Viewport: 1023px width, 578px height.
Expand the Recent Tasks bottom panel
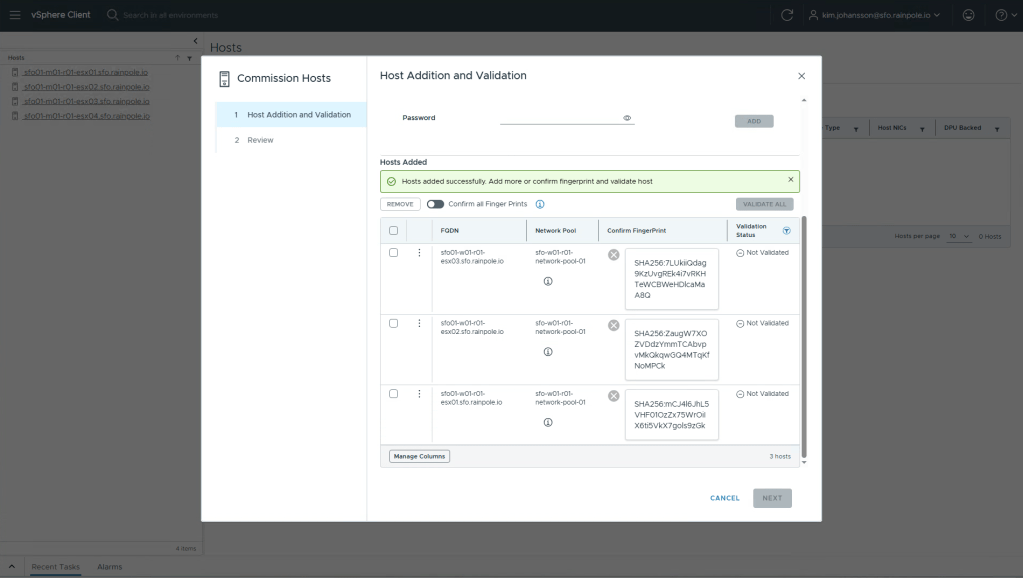click(x=12, y=567)
